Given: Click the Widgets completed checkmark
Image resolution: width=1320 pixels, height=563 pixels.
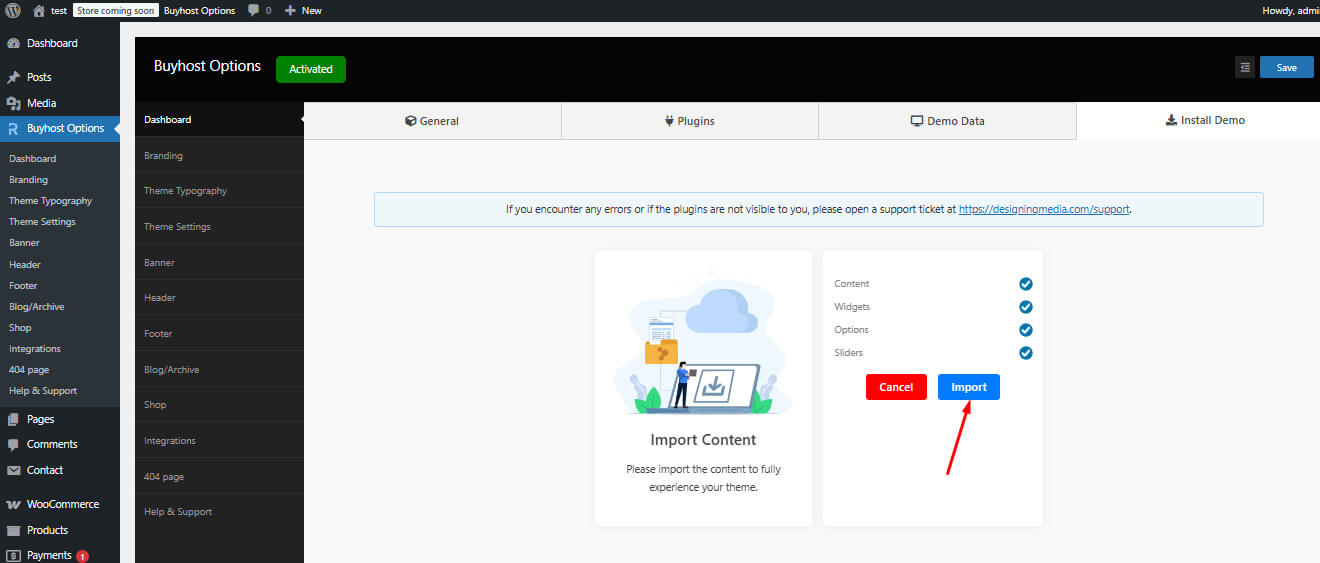Looking at the screenshot, I should click(1025, 307).
